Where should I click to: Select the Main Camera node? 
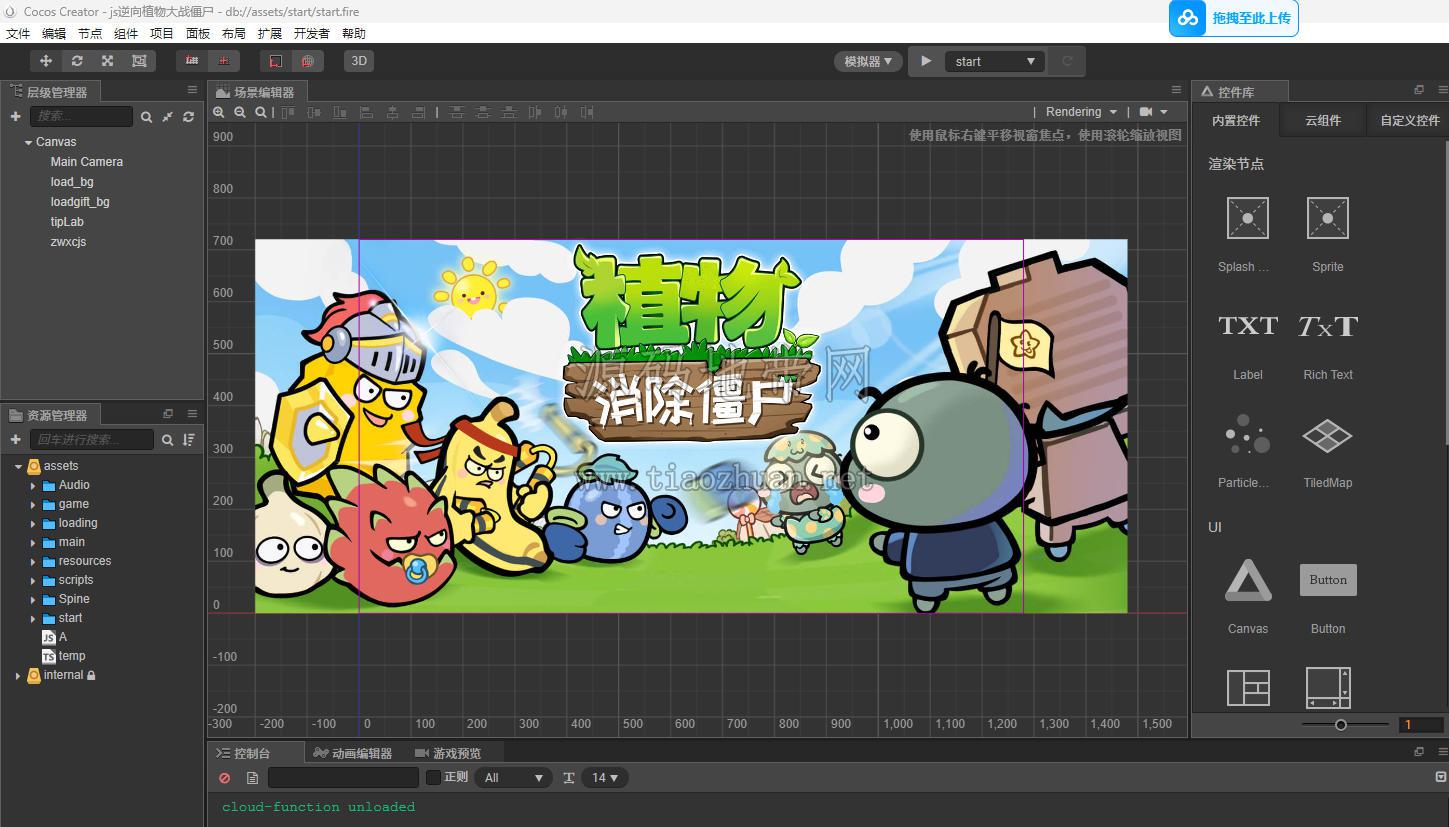click(87, 162)
